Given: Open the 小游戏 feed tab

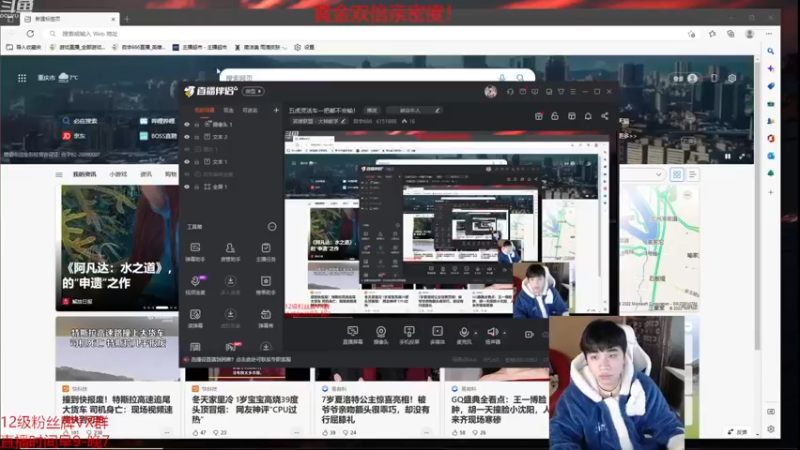Looking at the screenshot, I should click(x=118, y=174).
